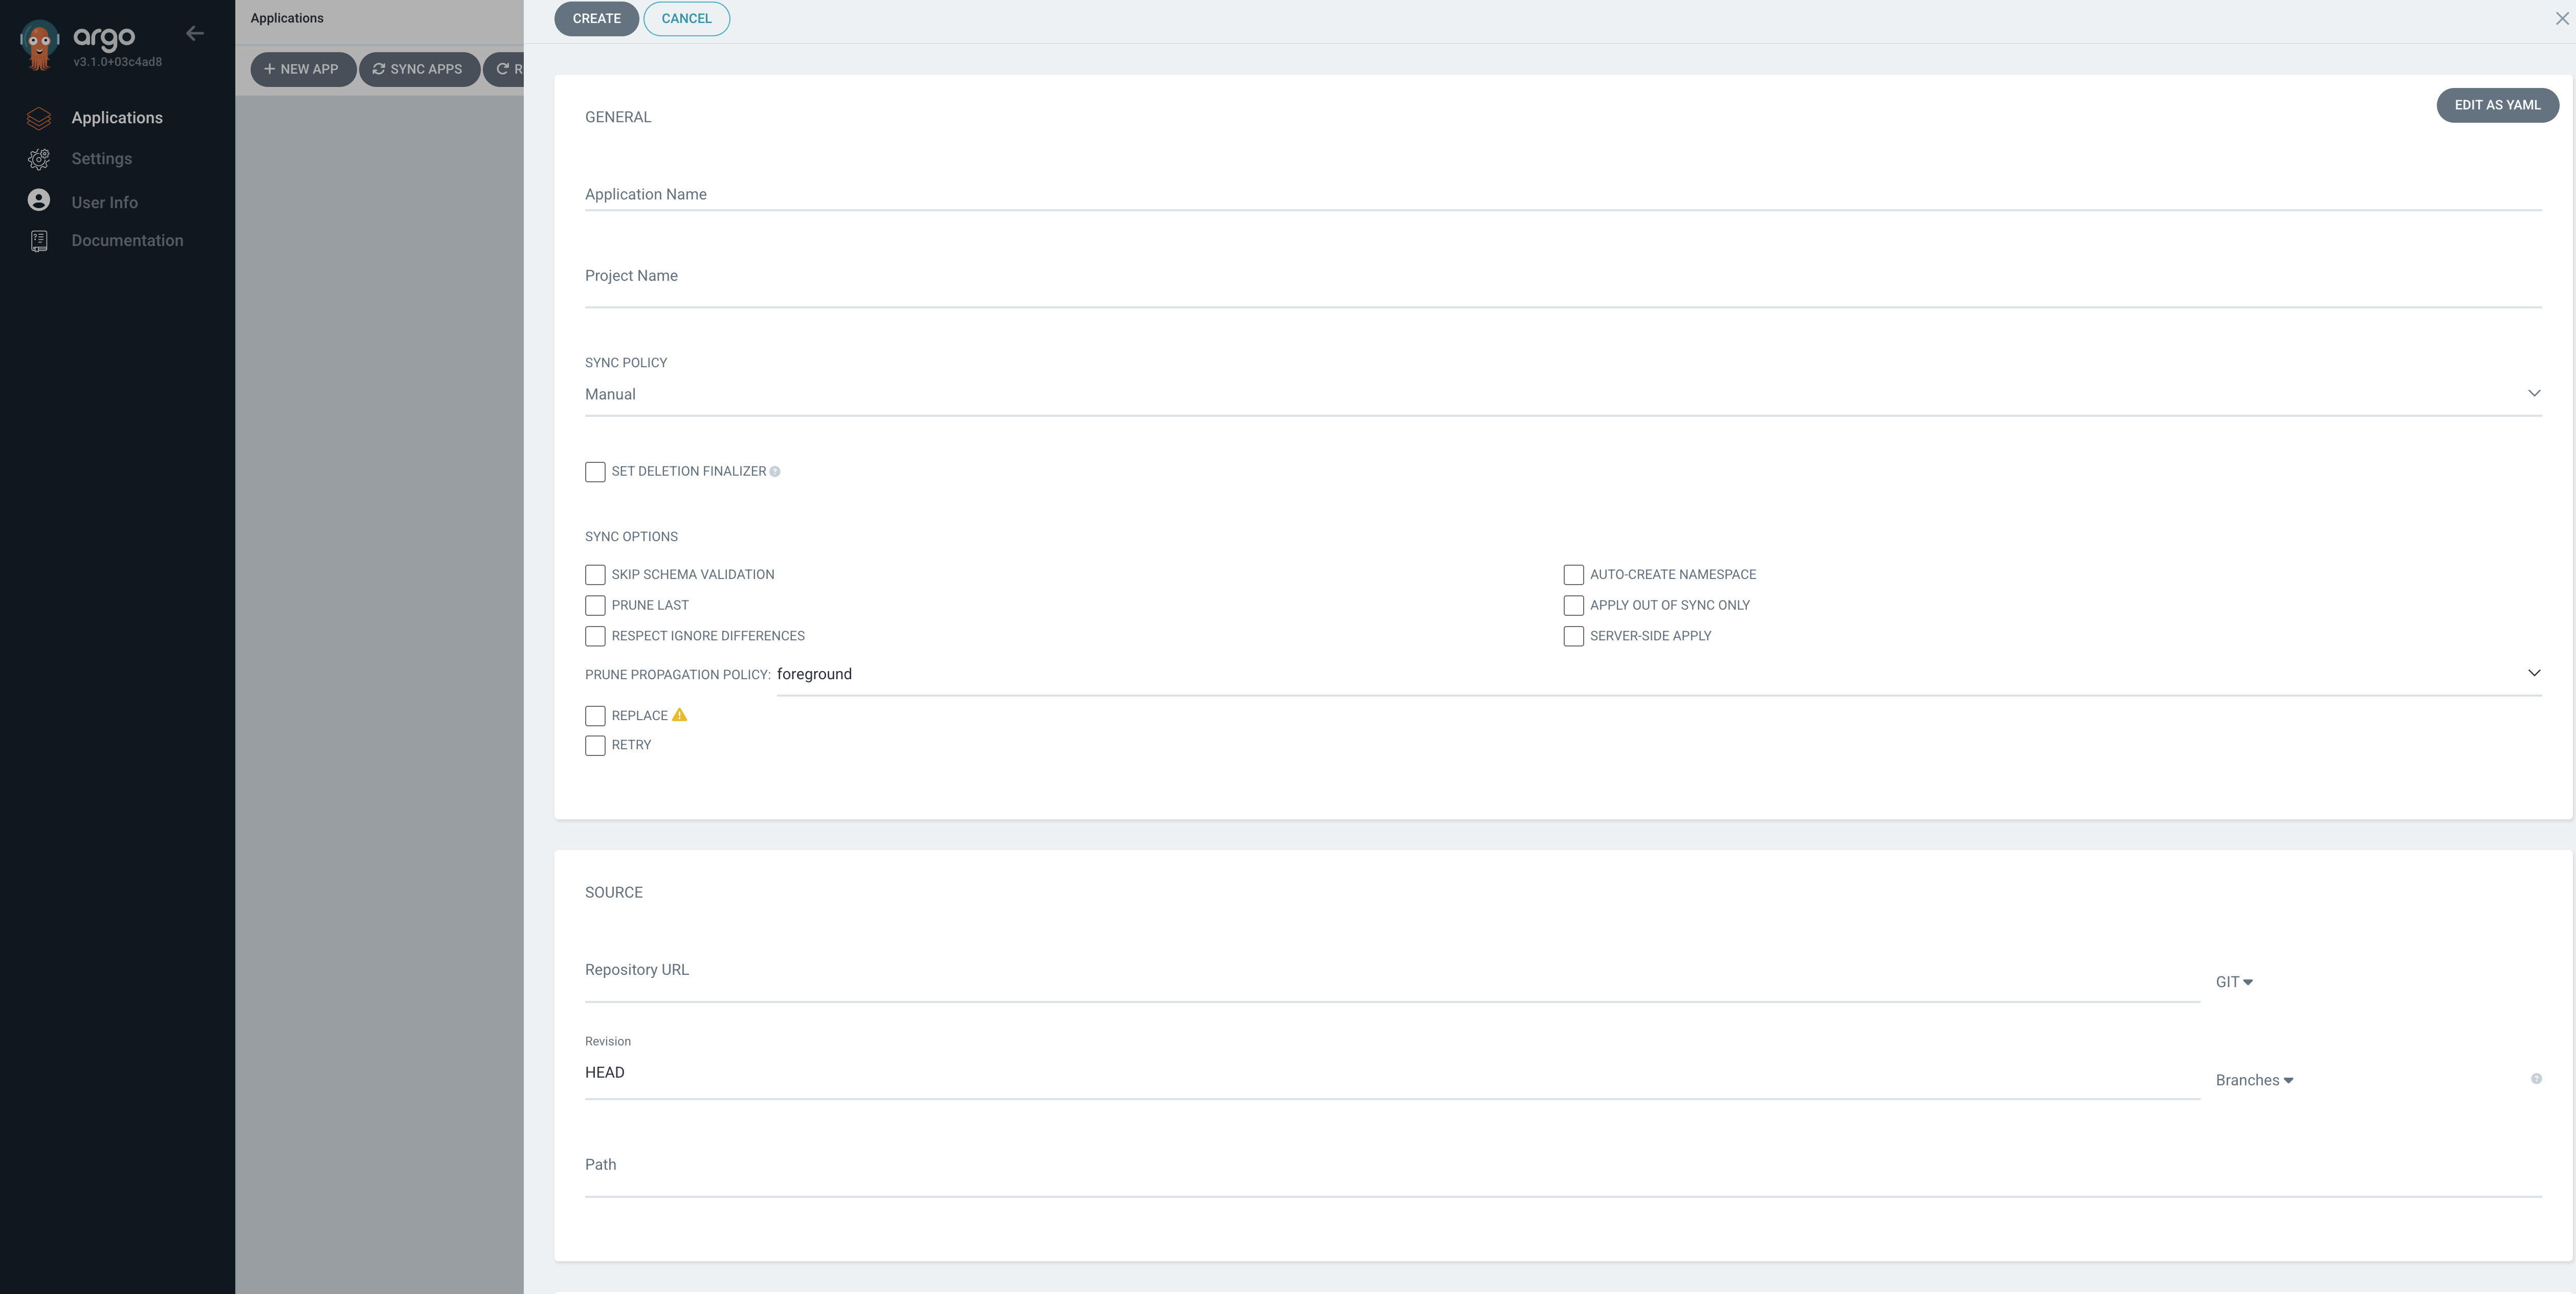Click the EDIT AS YAML button

(2497, 104)
